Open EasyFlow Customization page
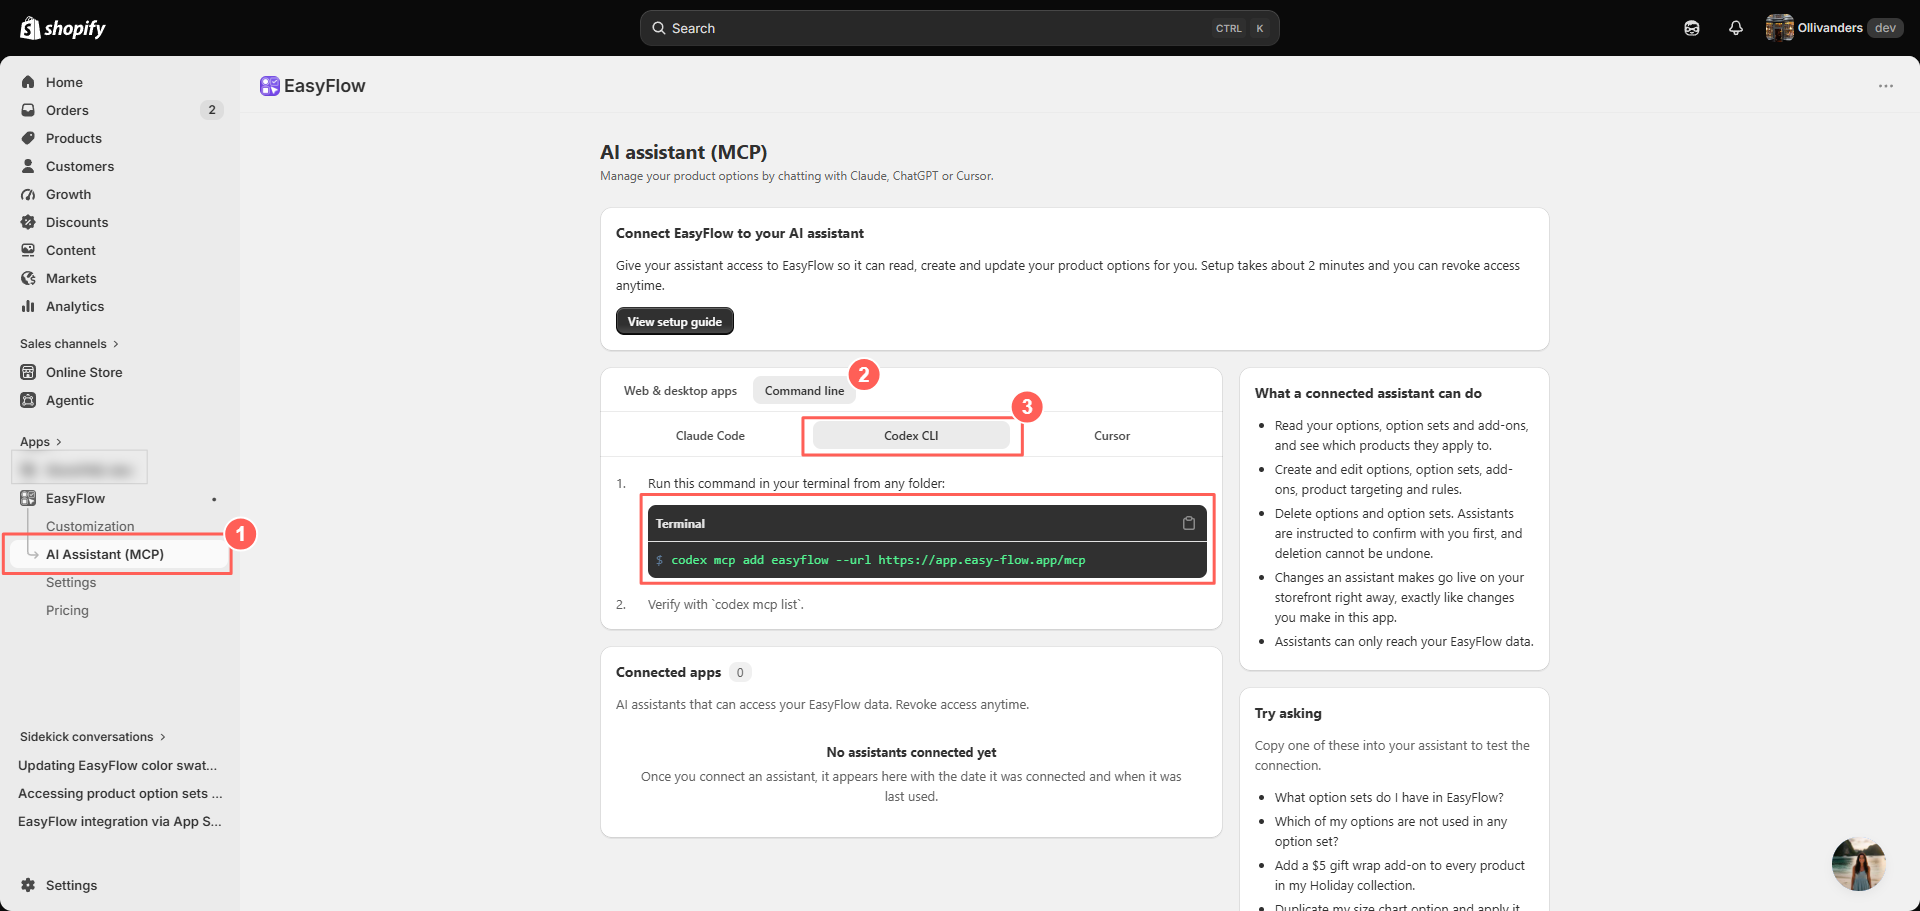 click(90, 526)
